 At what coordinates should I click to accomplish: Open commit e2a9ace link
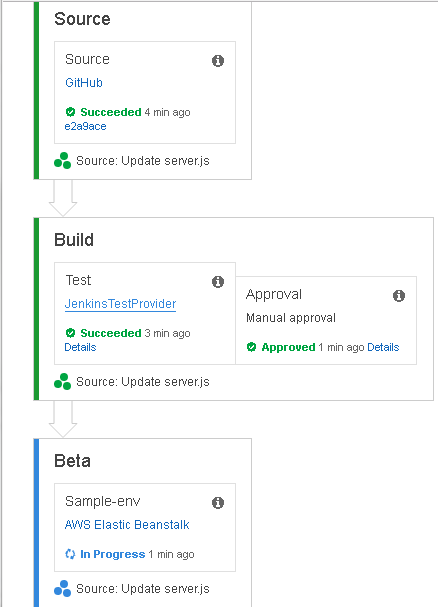pos(85,126)
